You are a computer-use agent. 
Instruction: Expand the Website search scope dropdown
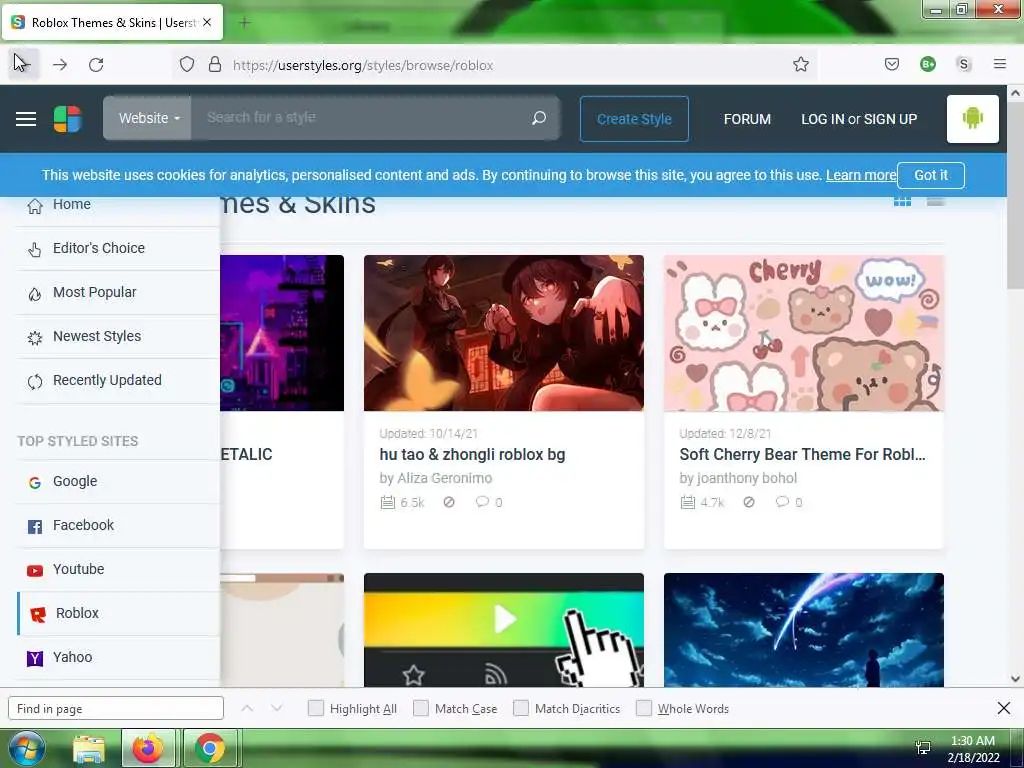(148, 118)
